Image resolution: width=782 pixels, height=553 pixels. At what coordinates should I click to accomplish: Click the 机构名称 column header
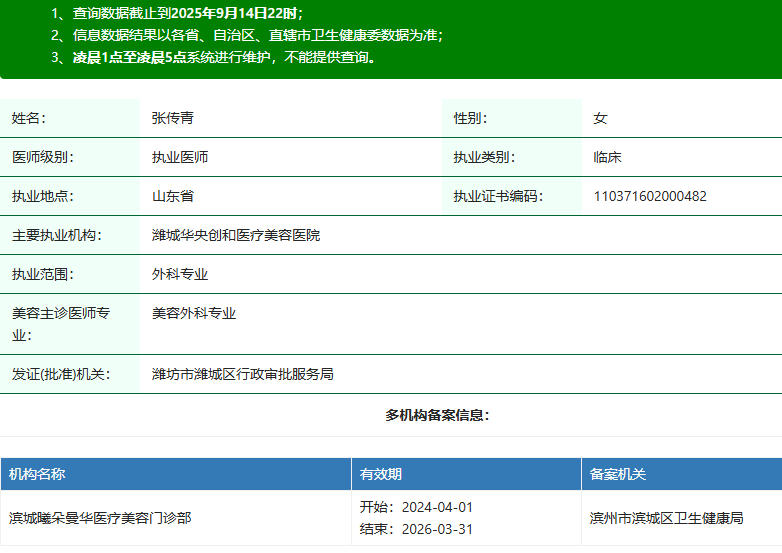(38, 474)
